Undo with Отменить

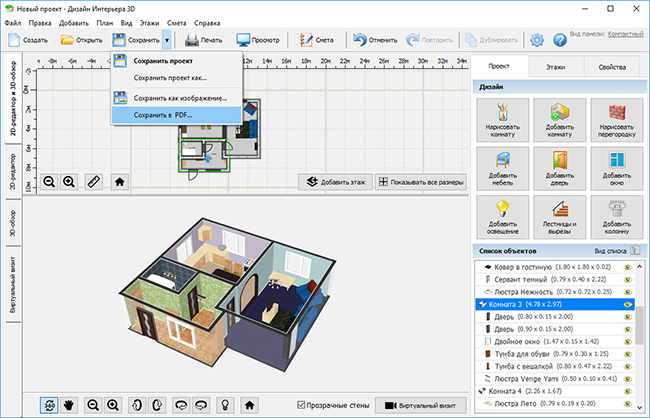(x=375, y=40)
